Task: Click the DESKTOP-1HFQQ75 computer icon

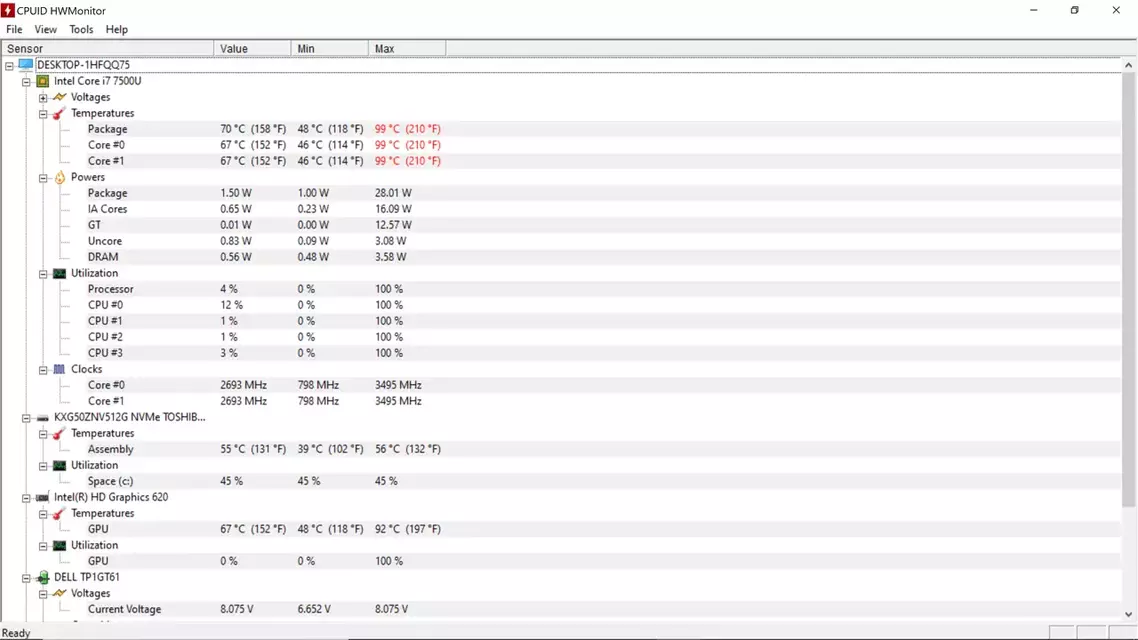Action: tap(26, 65)
